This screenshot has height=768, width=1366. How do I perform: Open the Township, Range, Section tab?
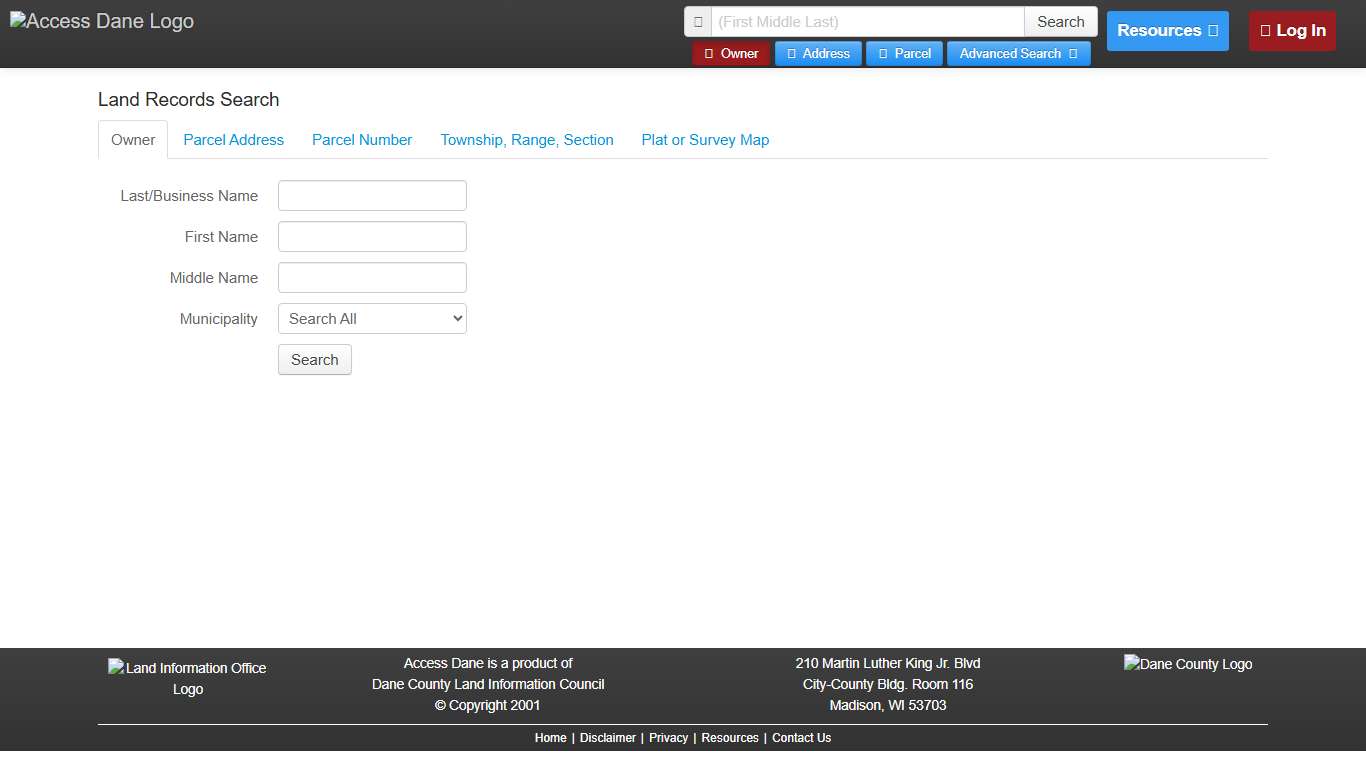click(527, 140)
